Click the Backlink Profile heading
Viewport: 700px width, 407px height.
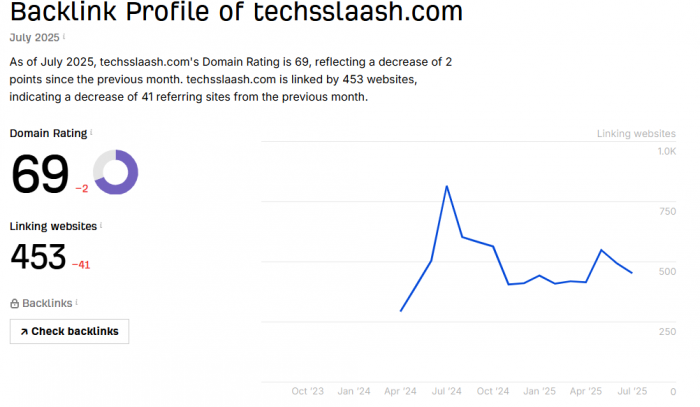236,11
